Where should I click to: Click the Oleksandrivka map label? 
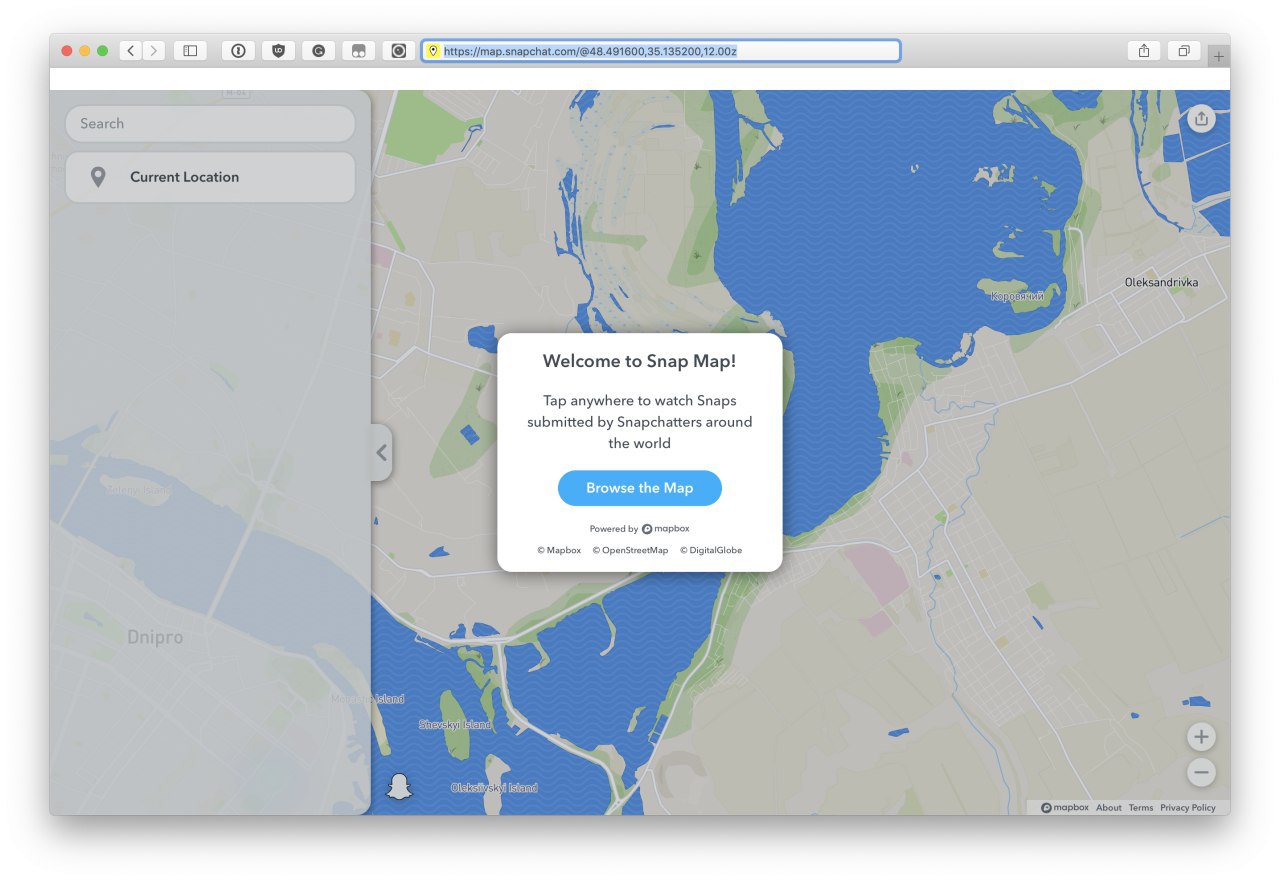pos(1161,282)
